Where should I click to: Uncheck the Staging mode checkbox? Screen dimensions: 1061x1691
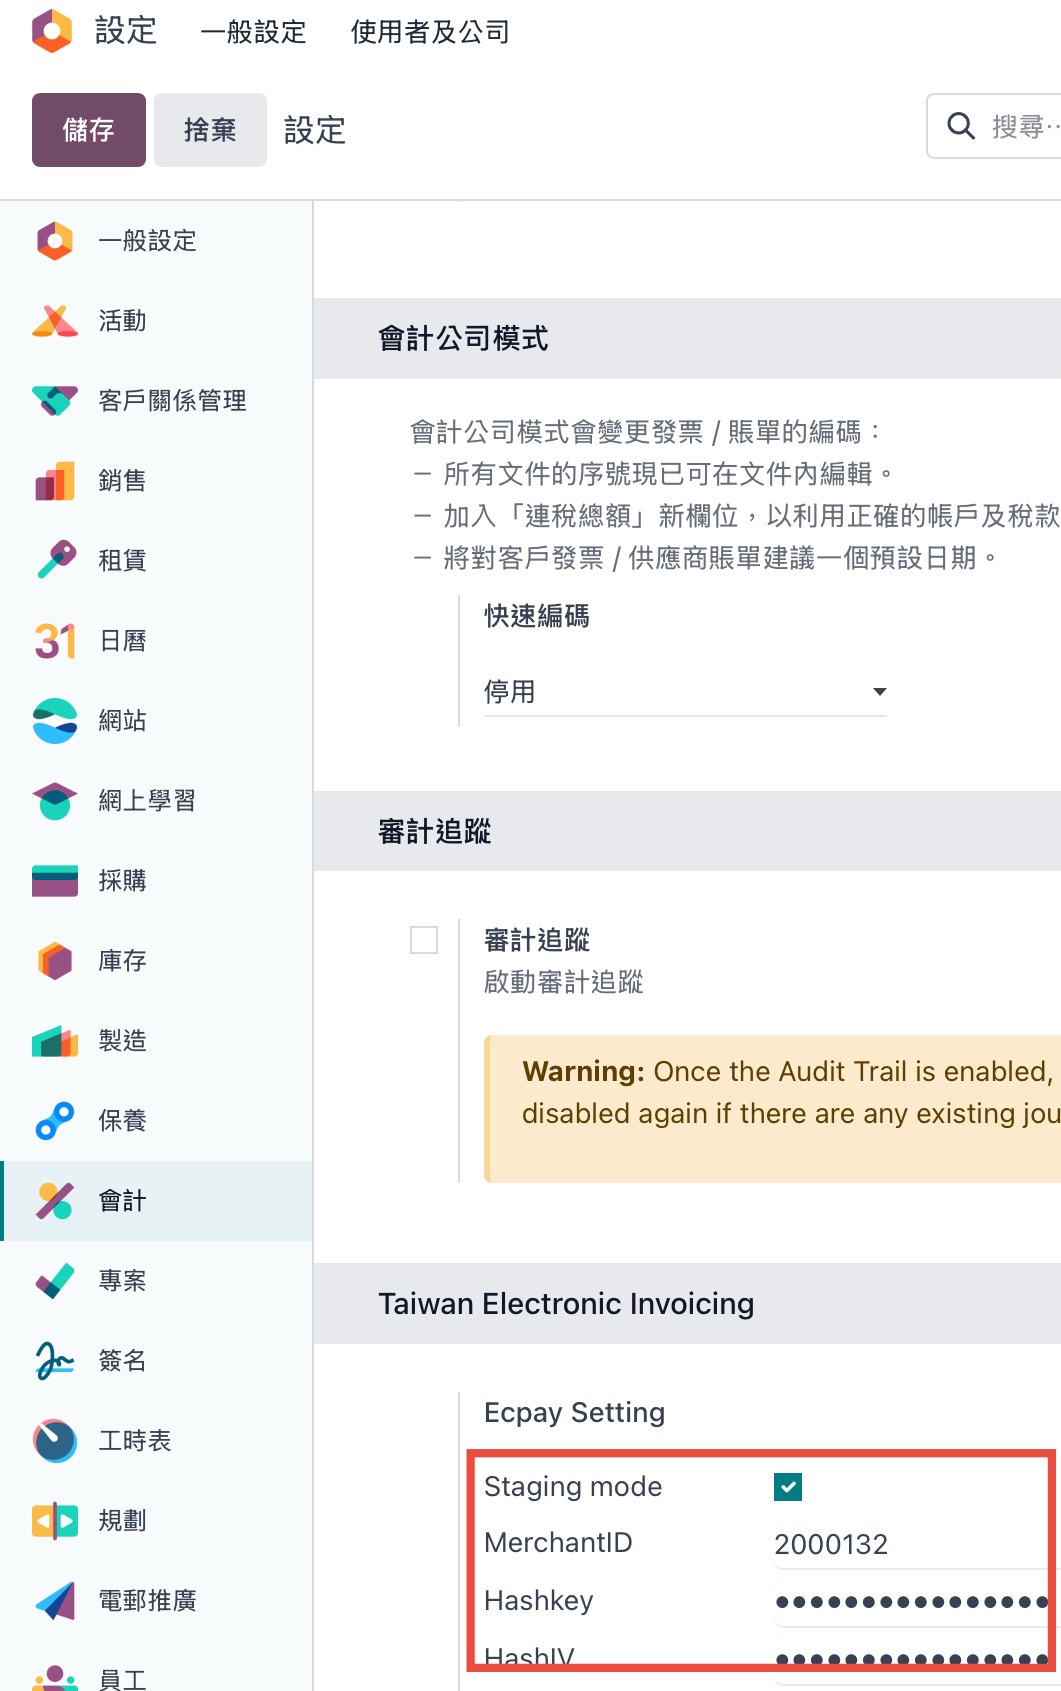[x=788, y=1487]
